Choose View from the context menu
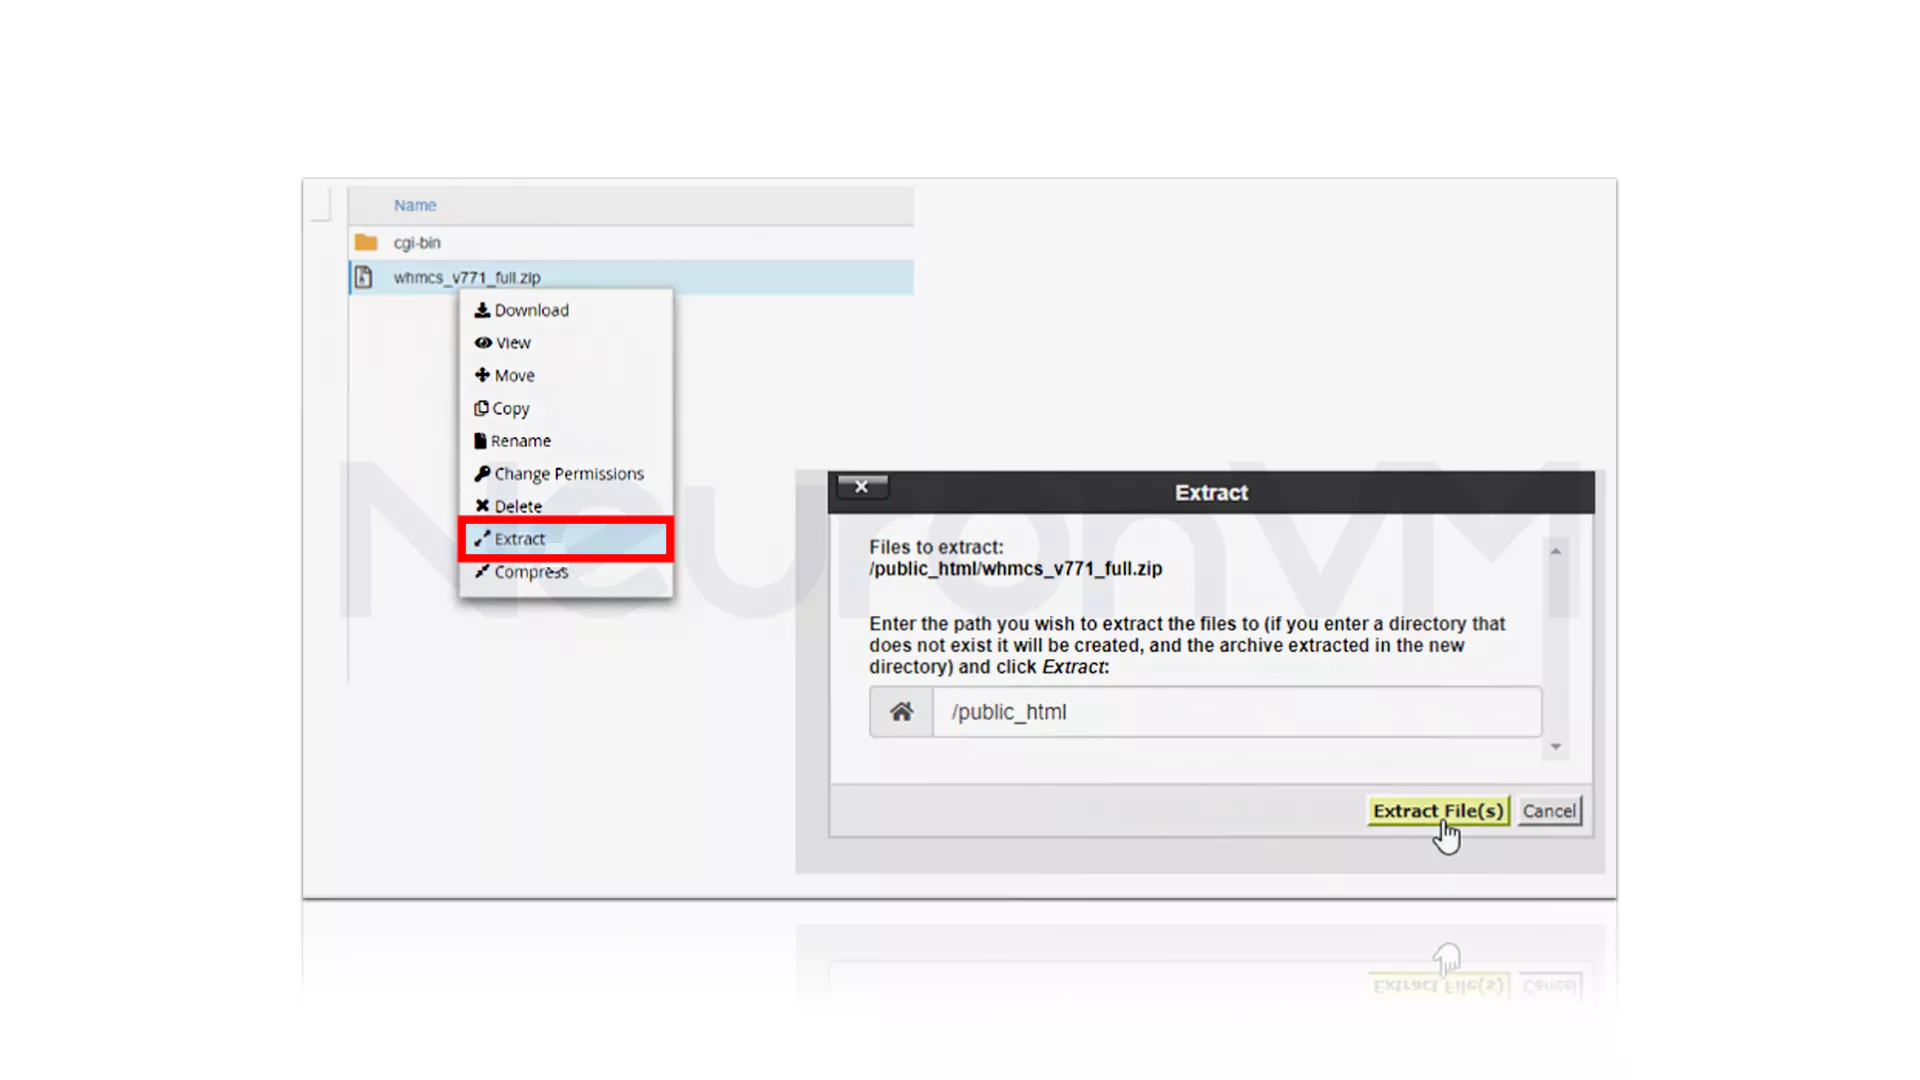This screenshot has width=1920, height=1080. click(x=566, y=342)
